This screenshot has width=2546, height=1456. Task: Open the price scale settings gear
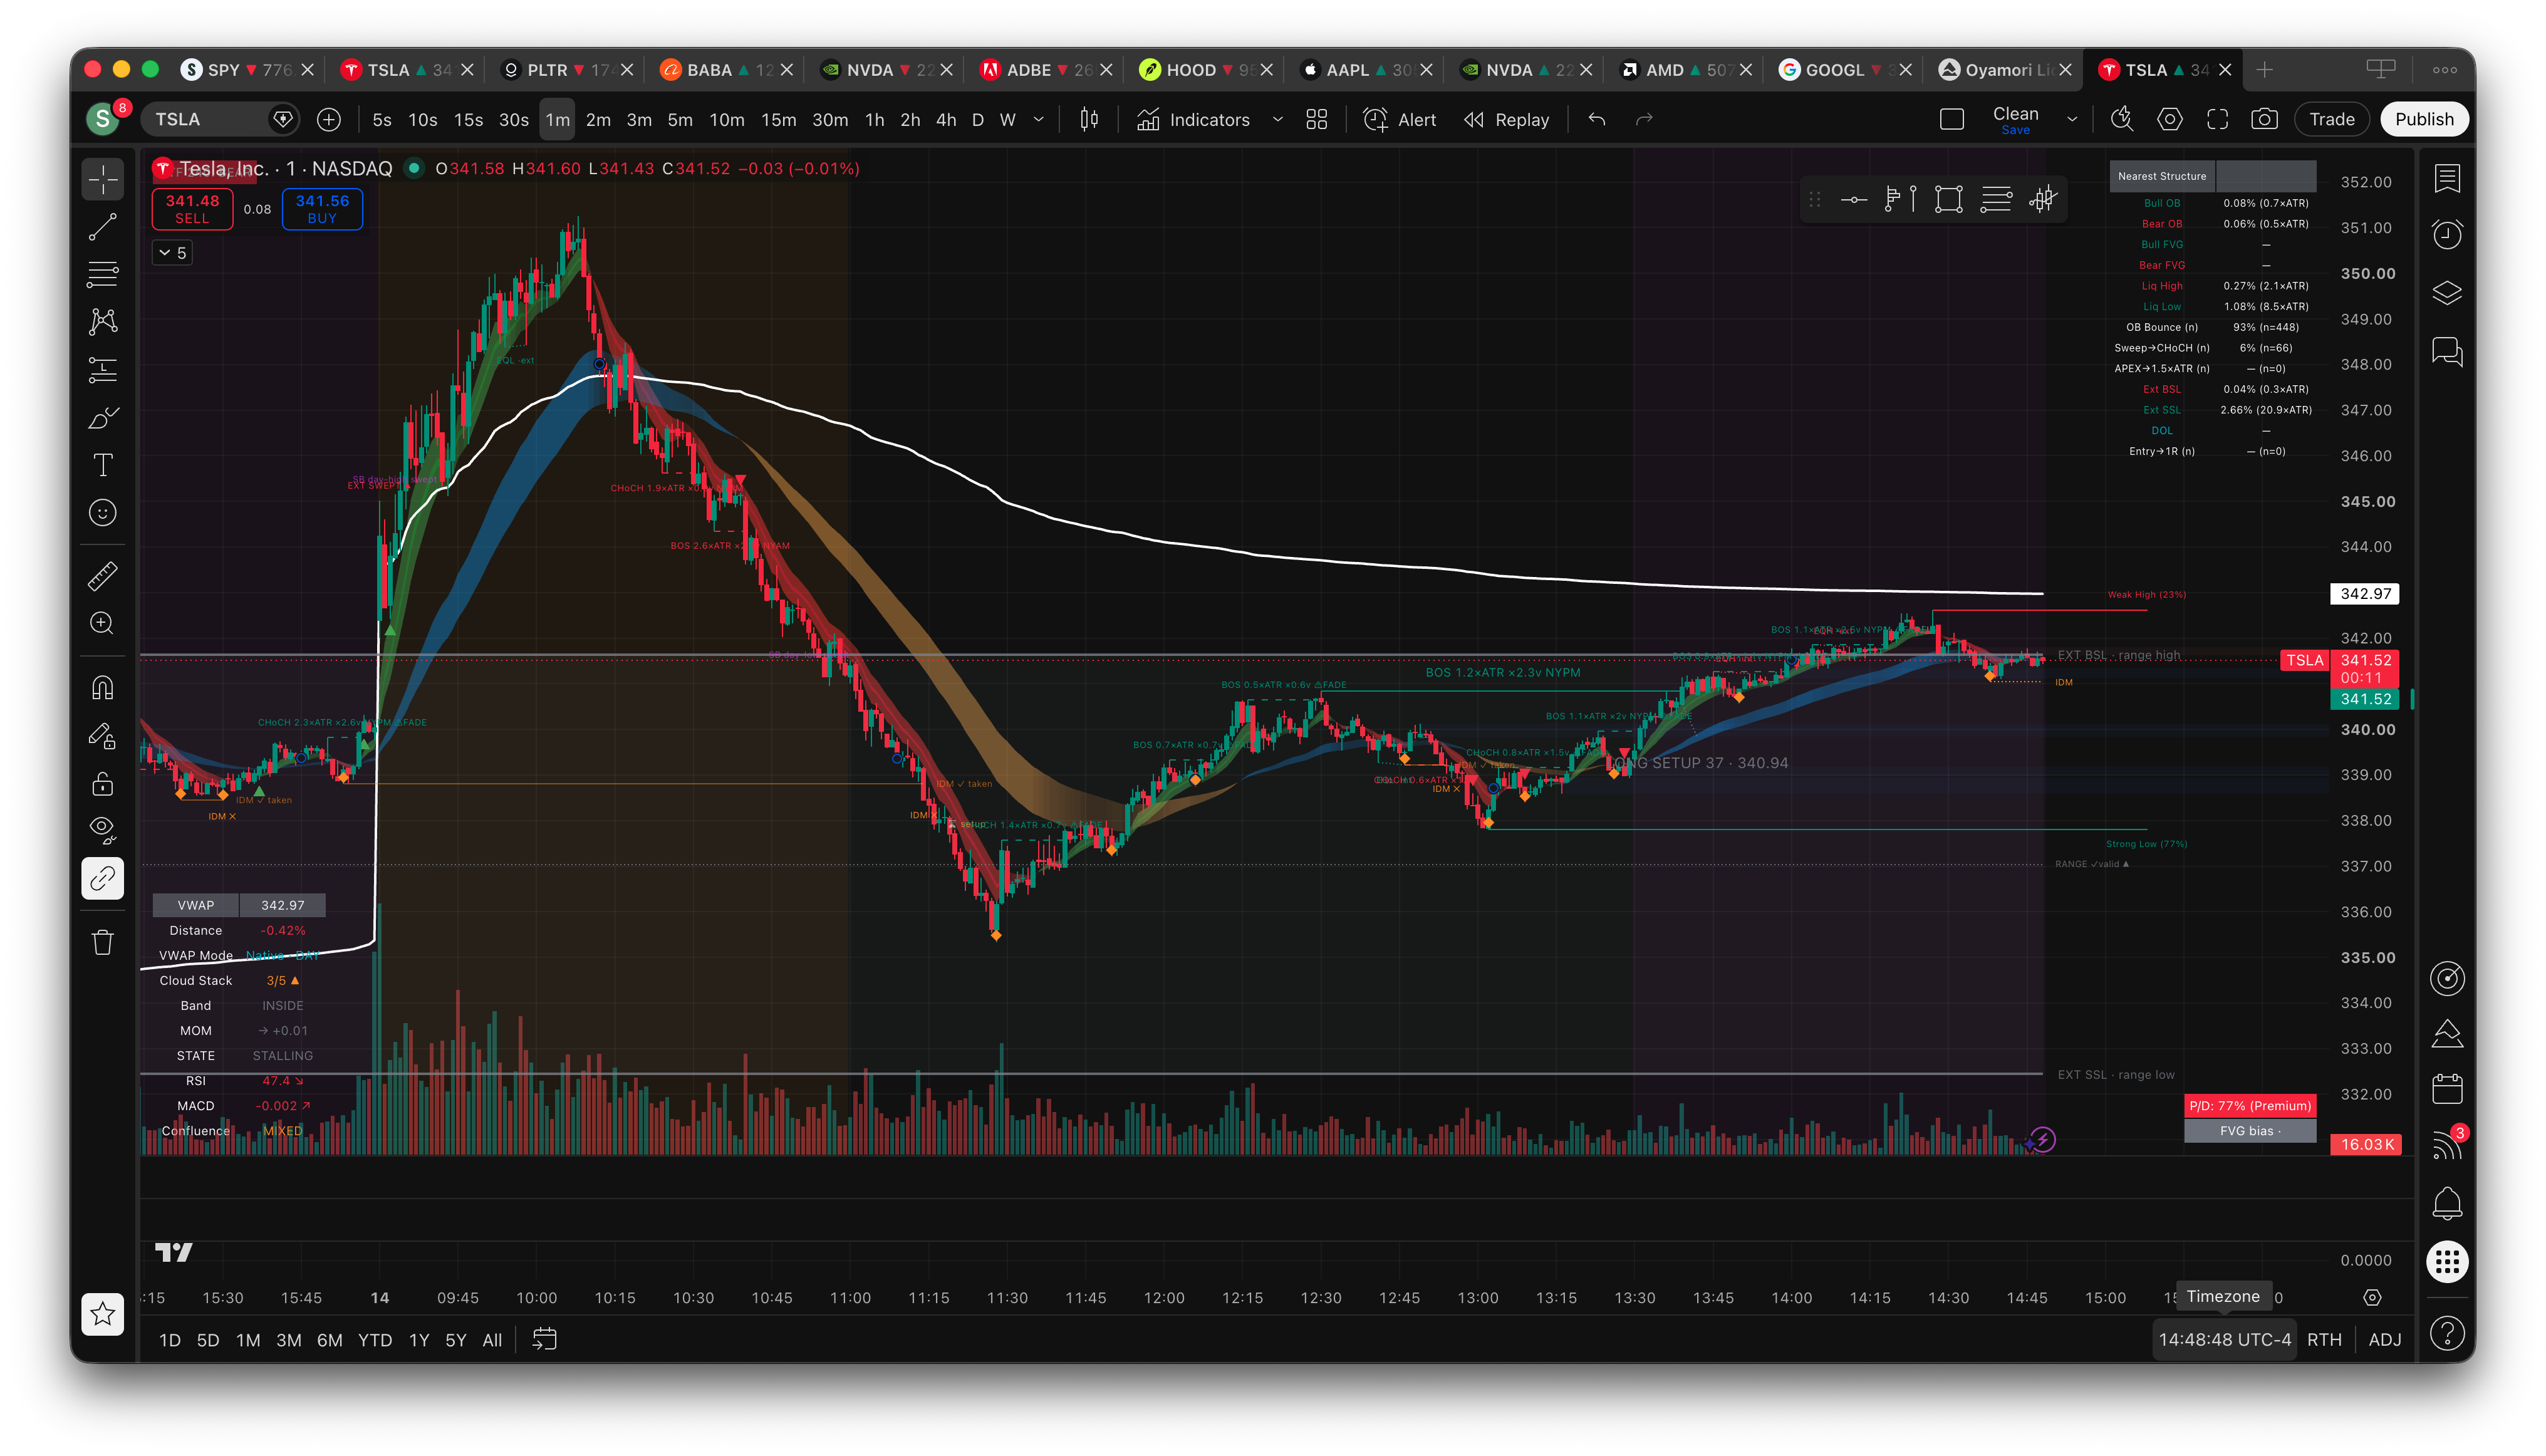(x=2372, y=1297)
